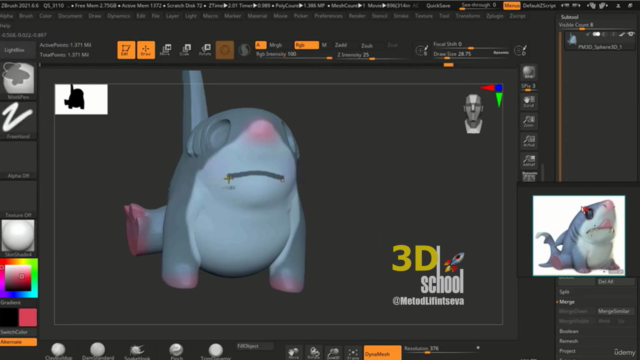Screen dimensions: 640x360
Task: Toggle the A color mode button
Action: click(x=261, y=45)
